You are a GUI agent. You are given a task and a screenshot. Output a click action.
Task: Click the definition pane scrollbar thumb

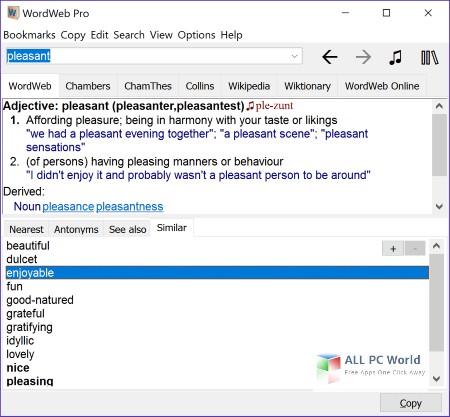coord(439,145)
